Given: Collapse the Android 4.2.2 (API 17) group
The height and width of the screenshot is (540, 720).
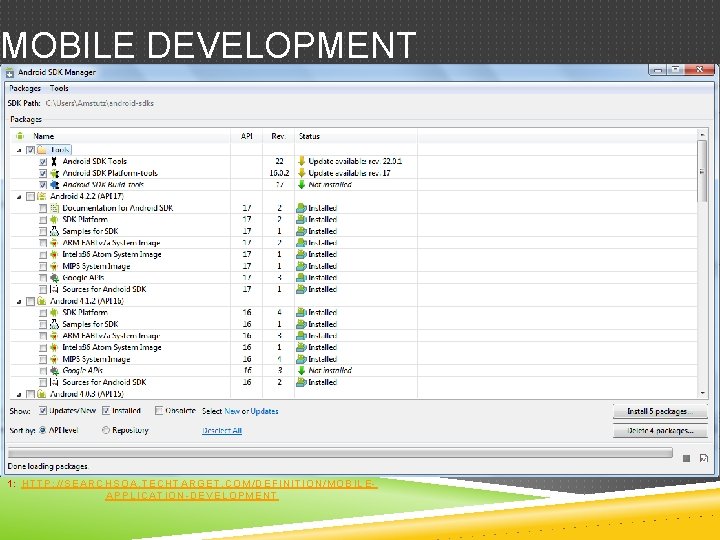Looking at the screenshot, I should [x=19, y=197].
